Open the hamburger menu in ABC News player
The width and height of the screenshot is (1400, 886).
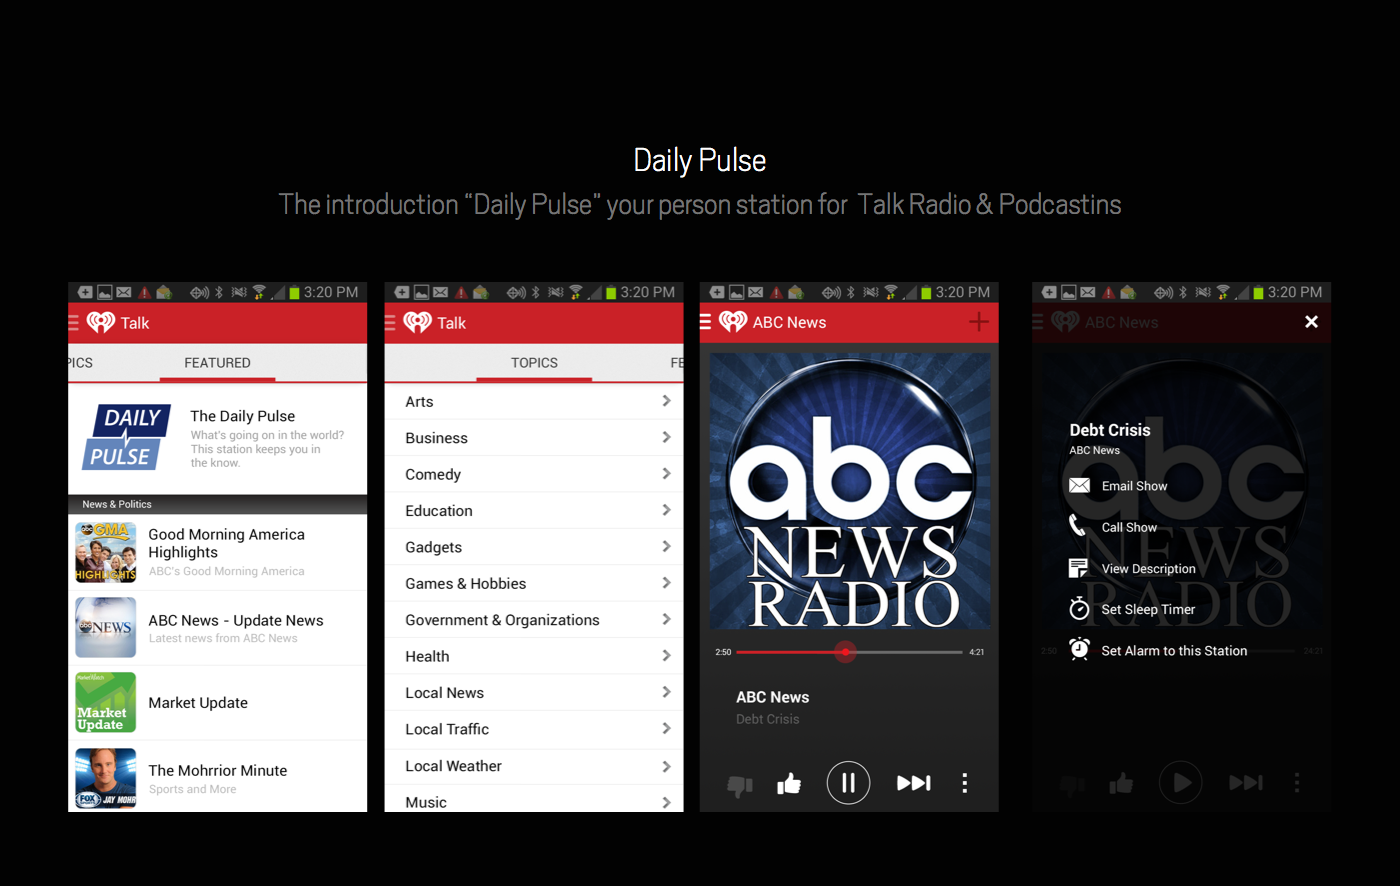[x=705, y=322]
